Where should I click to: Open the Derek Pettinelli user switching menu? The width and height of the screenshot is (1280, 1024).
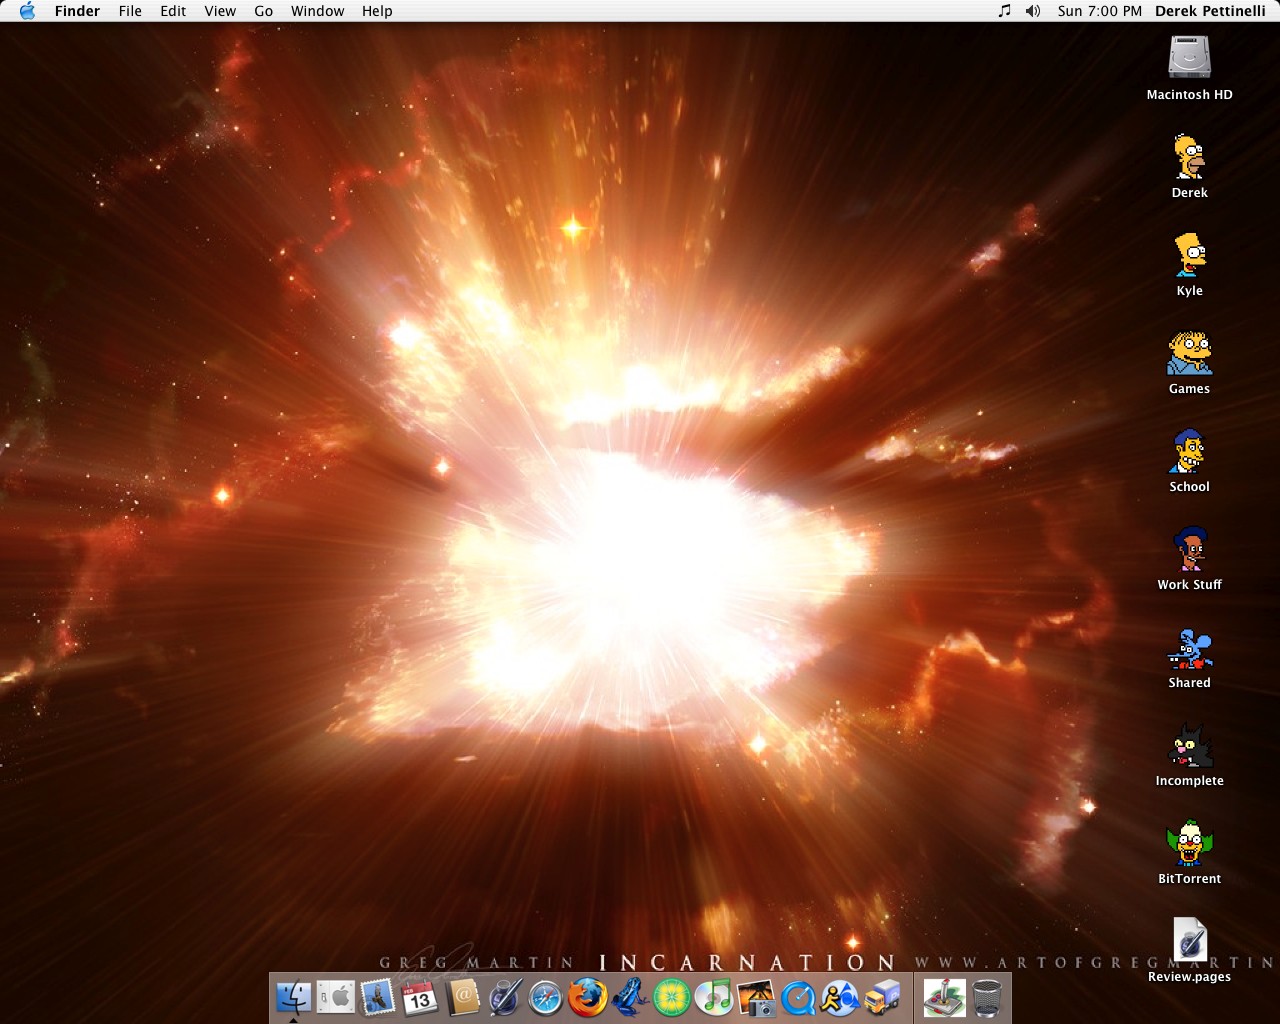1210,11
